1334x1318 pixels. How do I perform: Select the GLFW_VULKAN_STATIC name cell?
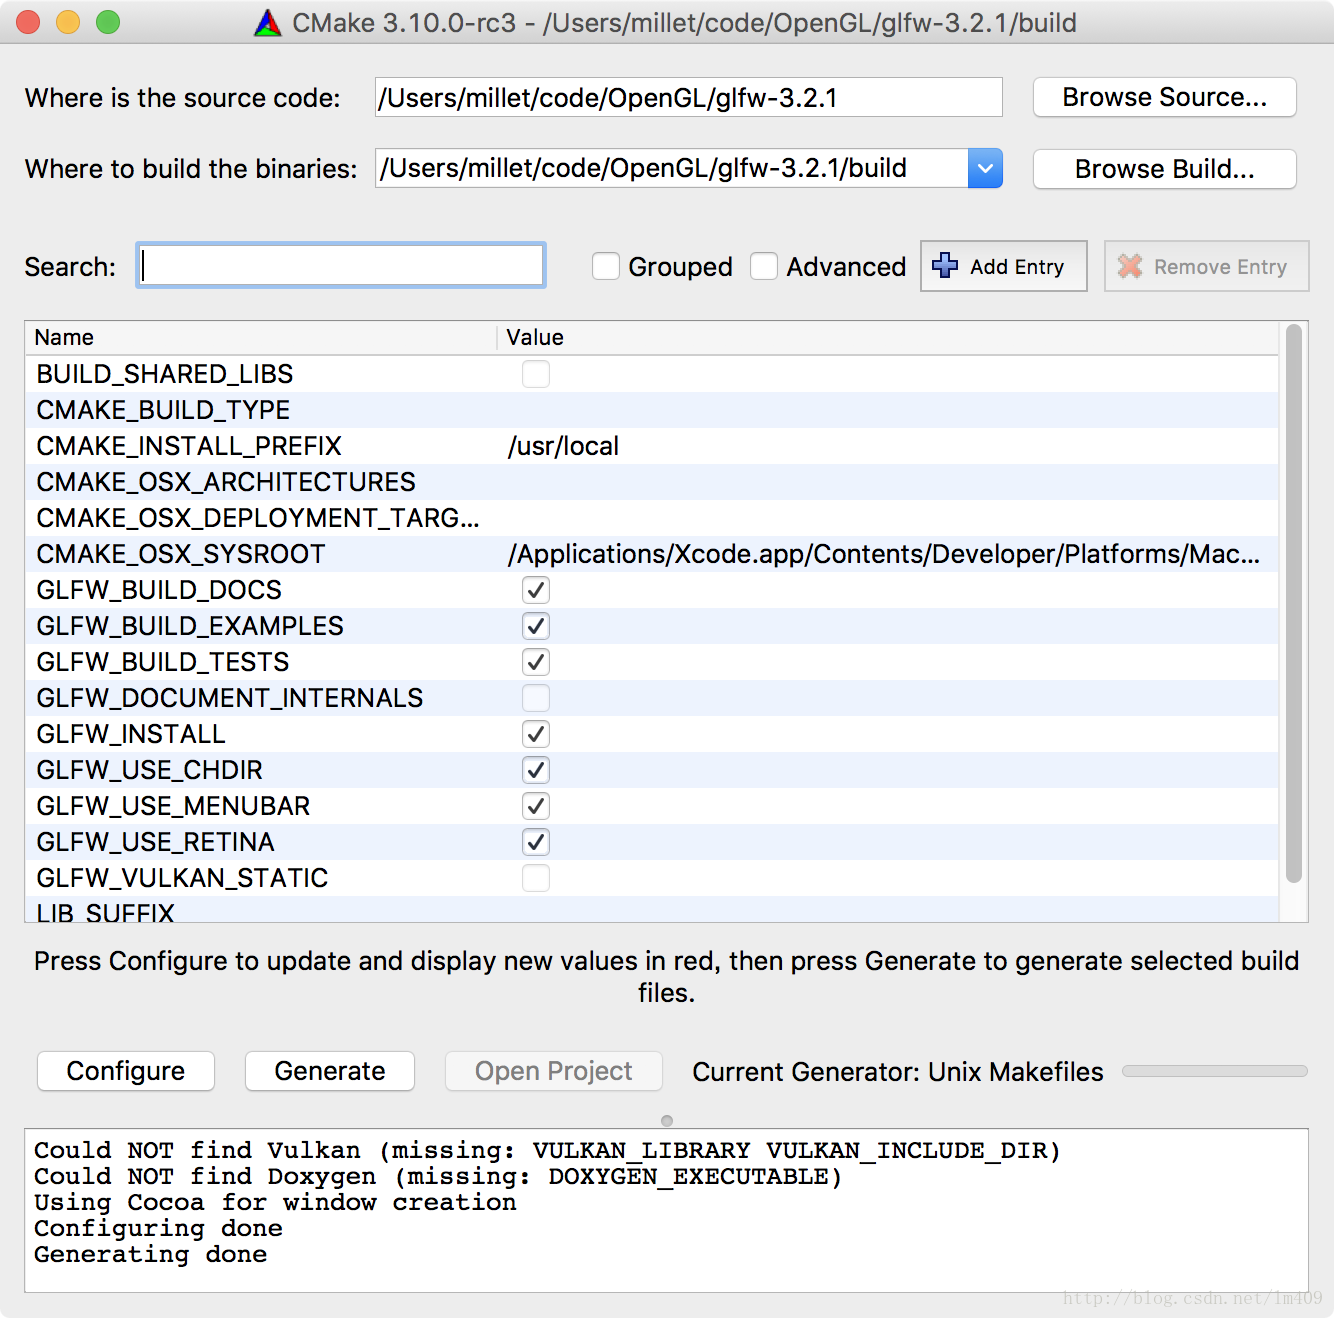[182, 878]
